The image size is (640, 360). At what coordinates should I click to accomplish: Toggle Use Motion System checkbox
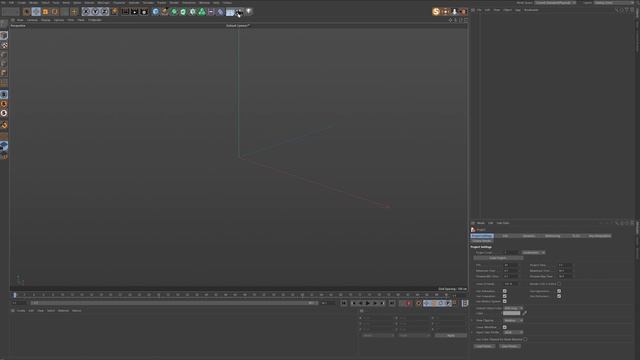[504, 301]
